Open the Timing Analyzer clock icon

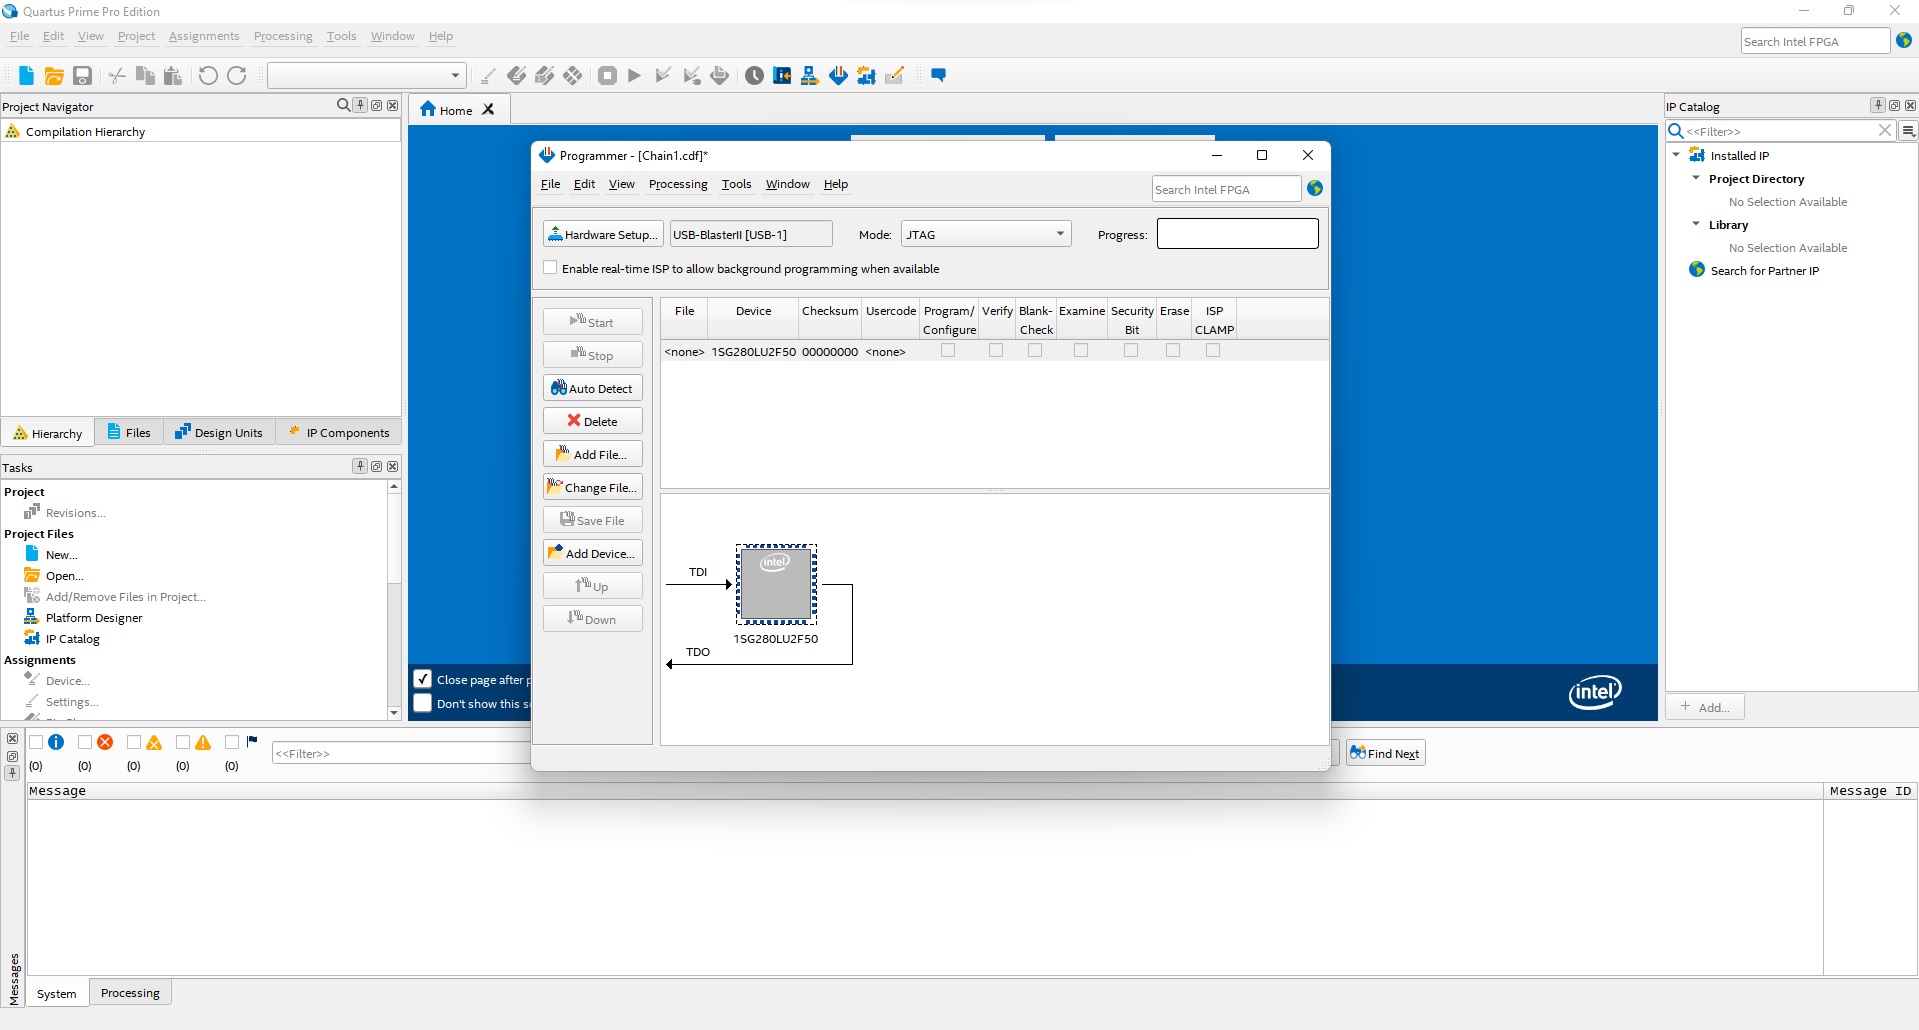(754, 75)
